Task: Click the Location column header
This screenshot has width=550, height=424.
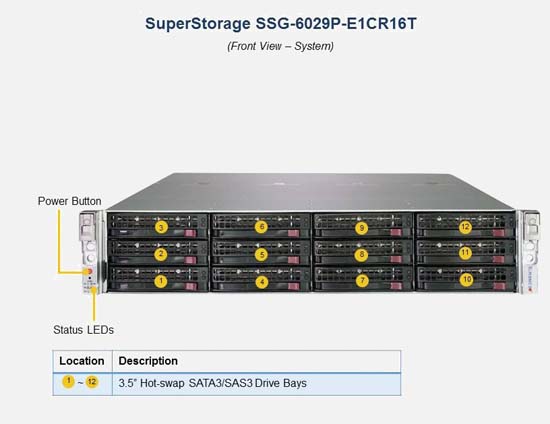Action: coord(82,361)
